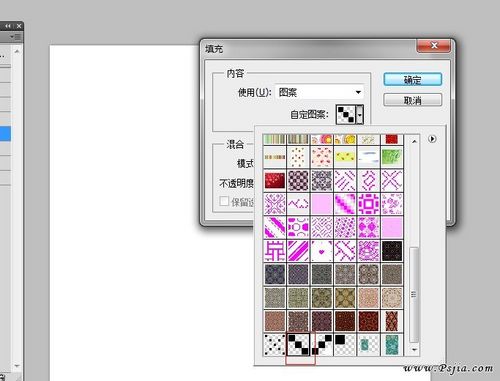Click the left panel scroll-up arrow
The image size is (500, 381).
point(17,51)
